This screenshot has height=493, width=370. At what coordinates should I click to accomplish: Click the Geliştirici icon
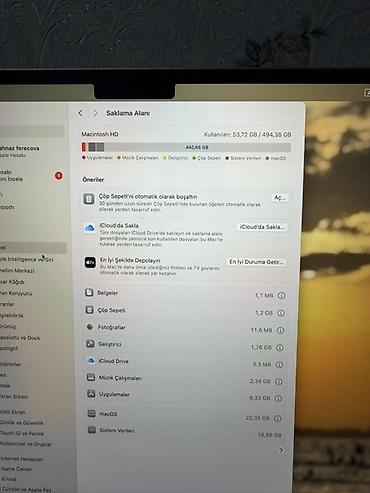point(90,344)
